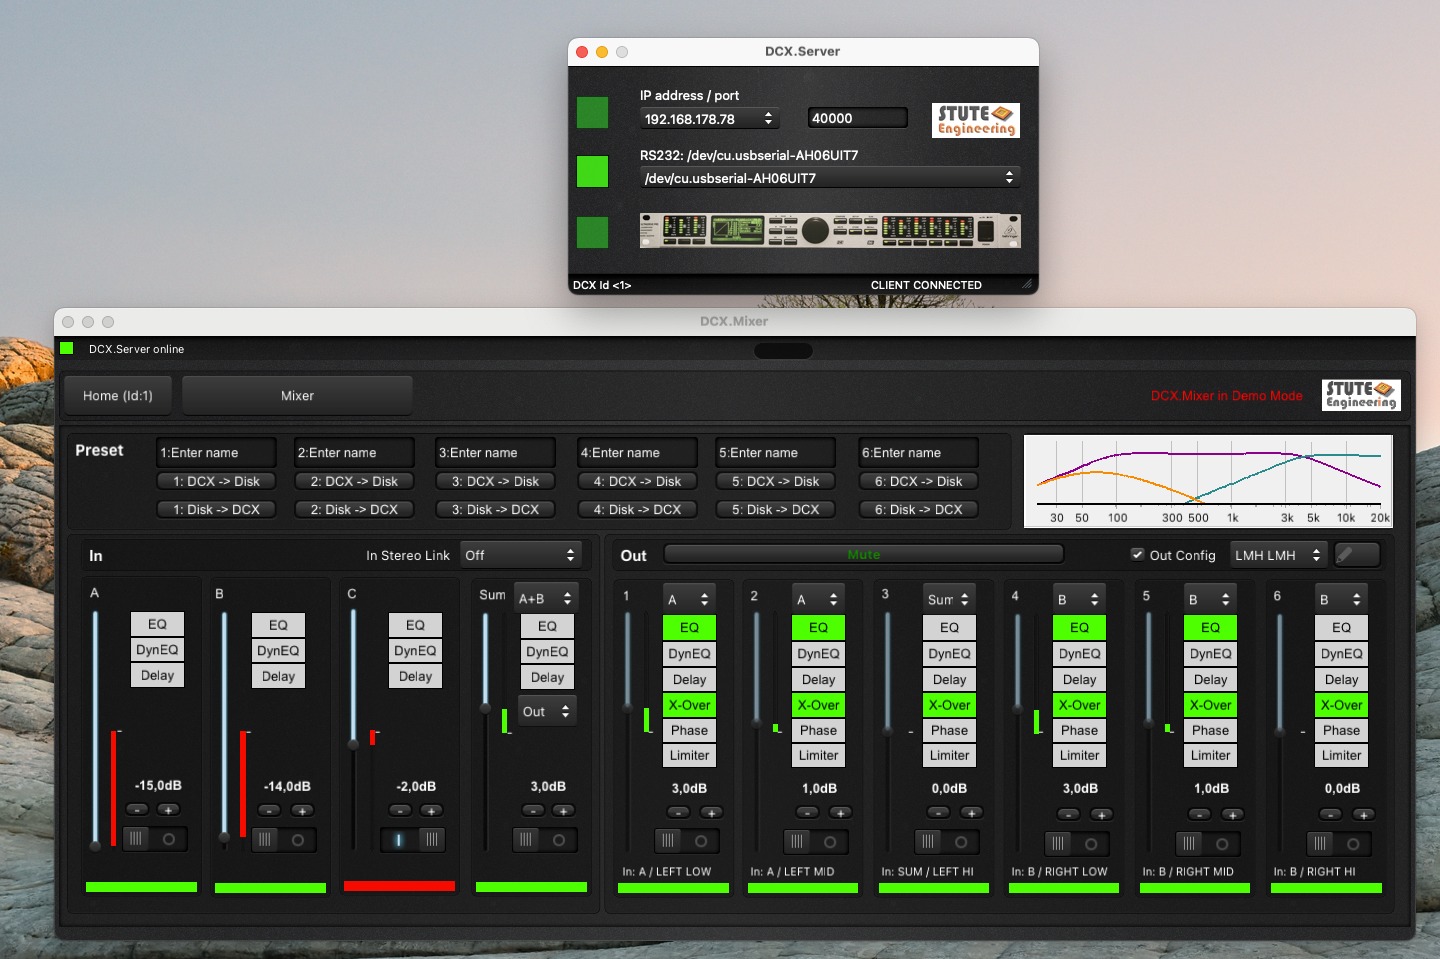Viewport: 1440px width, 959px height.
Task: Click the '1: DCX -> Disk' preset button
Action: [216, 481]
